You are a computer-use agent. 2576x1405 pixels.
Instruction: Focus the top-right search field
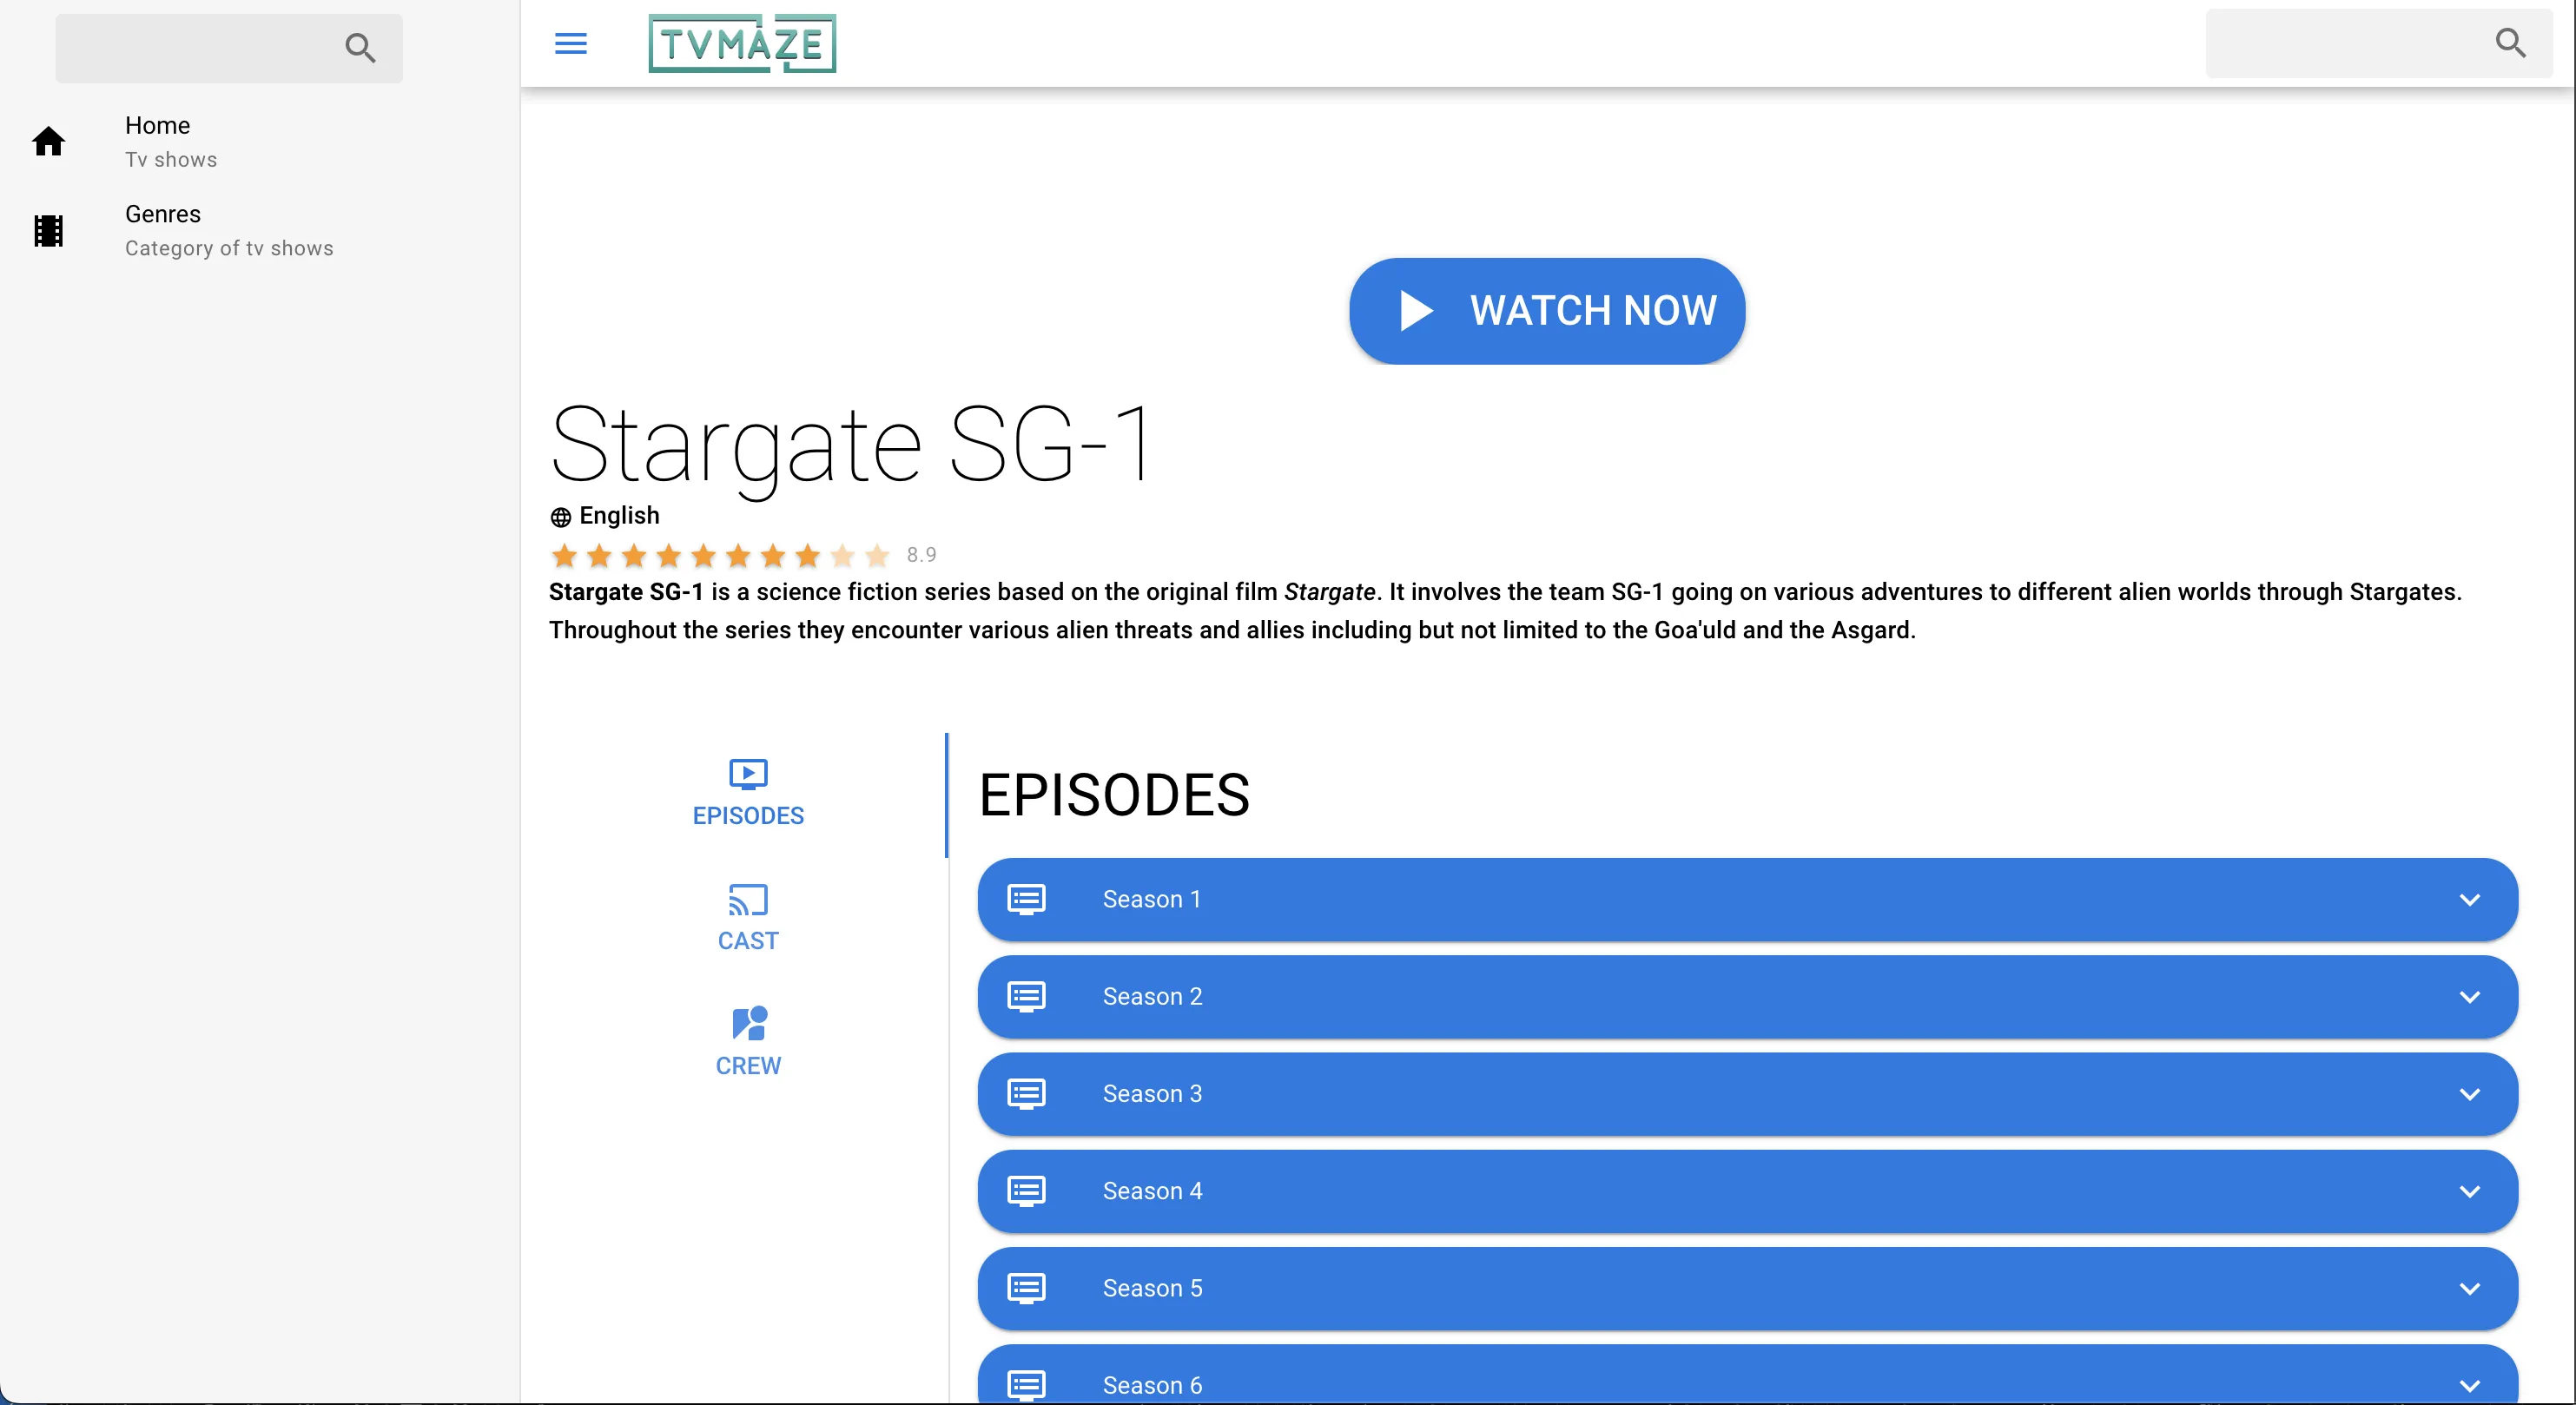(x=2379, y=43)
